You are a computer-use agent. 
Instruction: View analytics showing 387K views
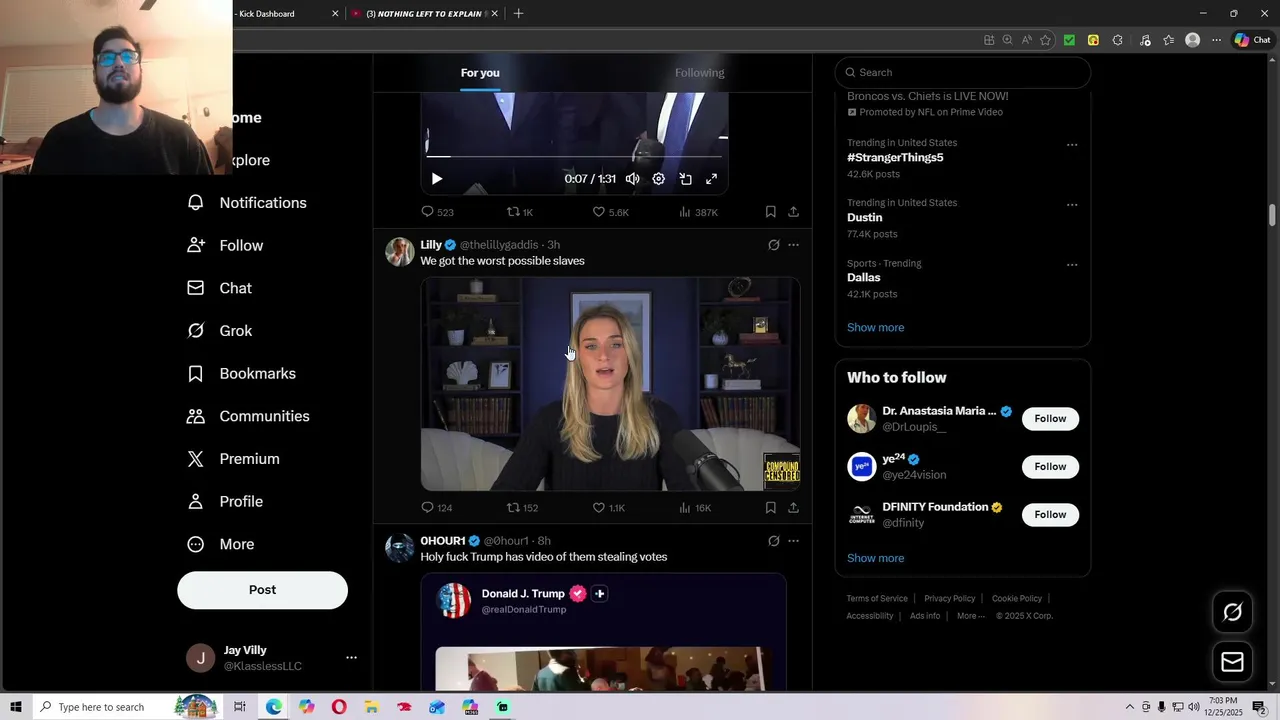698,212
